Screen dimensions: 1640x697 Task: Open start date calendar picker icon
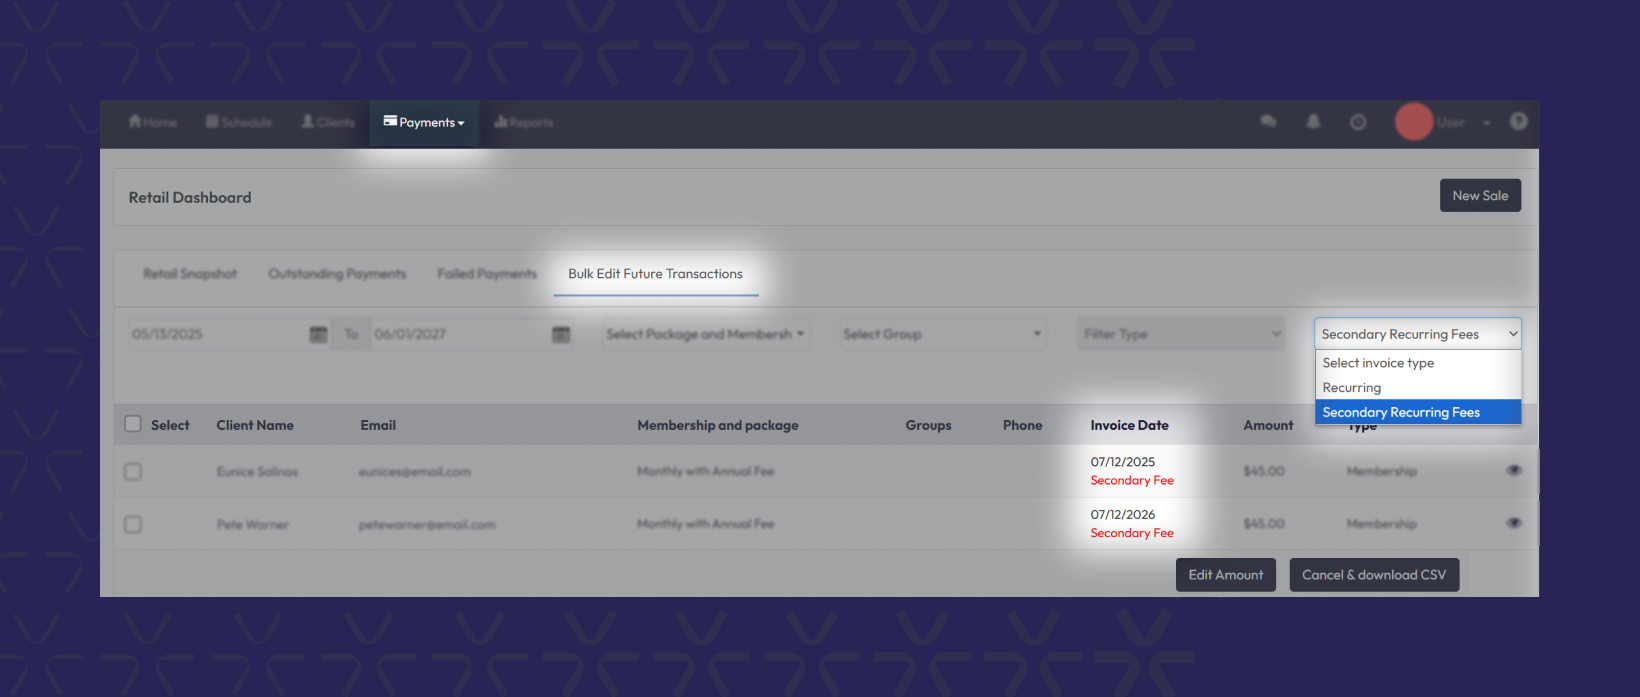(318, 334)
